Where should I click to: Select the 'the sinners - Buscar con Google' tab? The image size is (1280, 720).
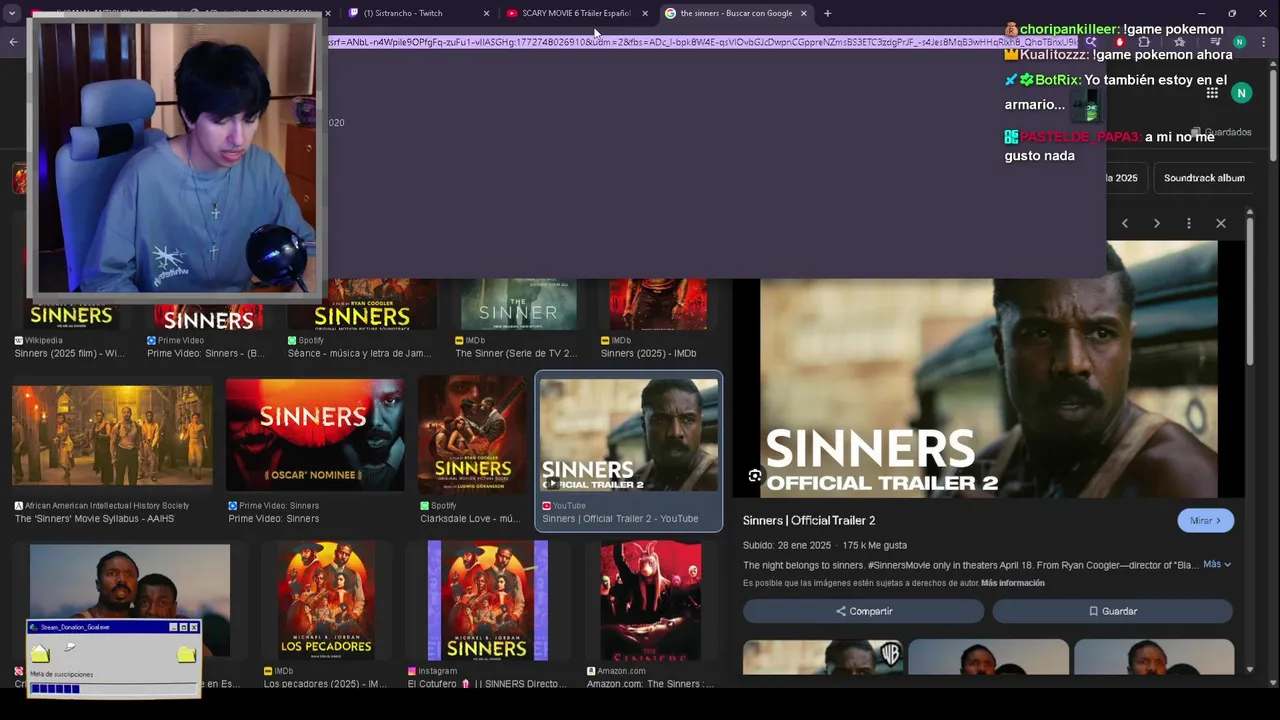[736, 13]
